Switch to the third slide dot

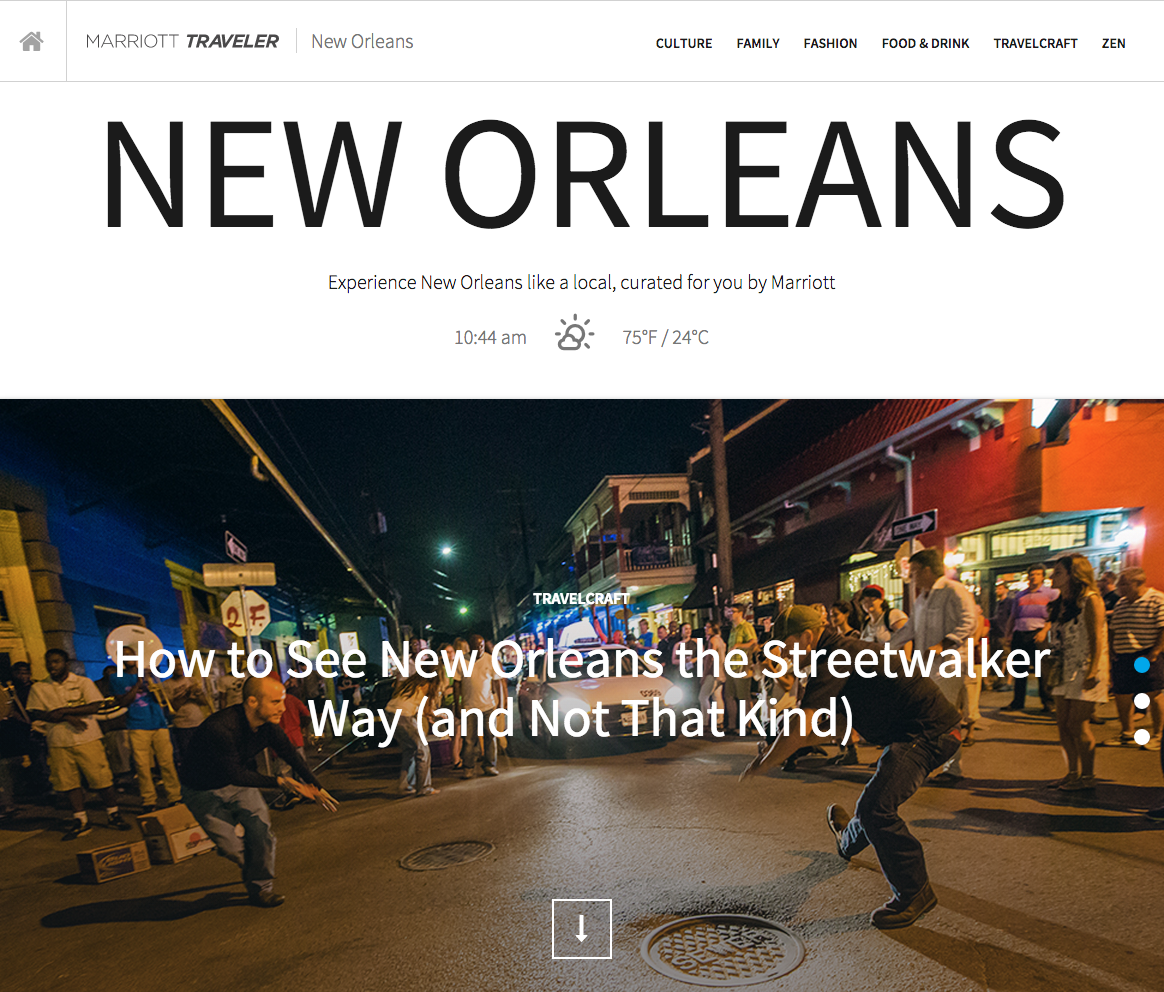[x=1142, y=737]
